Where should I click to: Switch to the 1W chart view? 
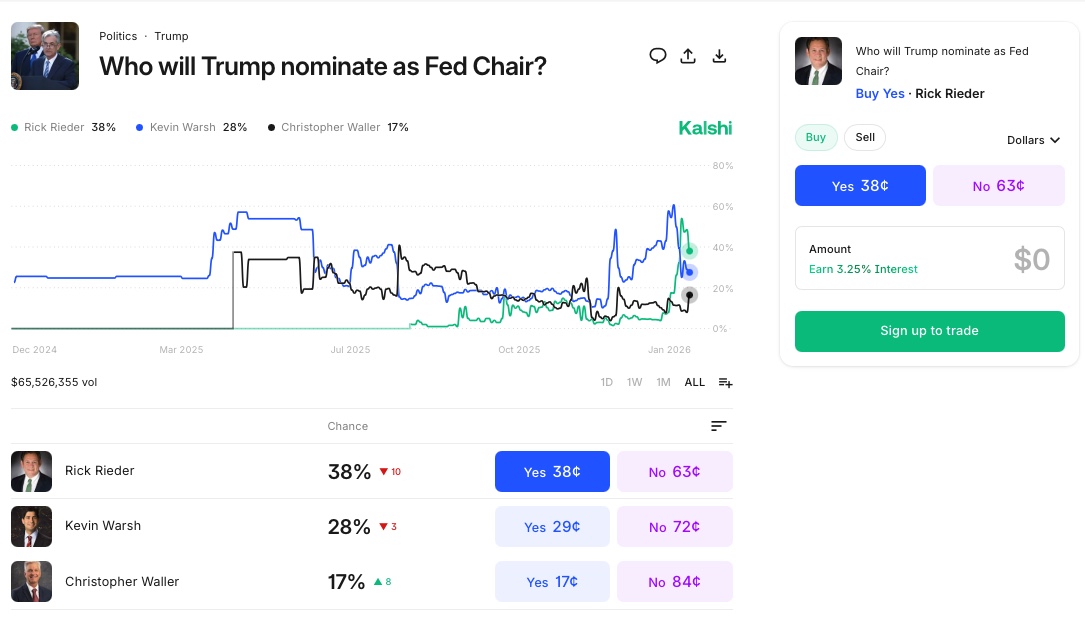click(x=634, y=382)
